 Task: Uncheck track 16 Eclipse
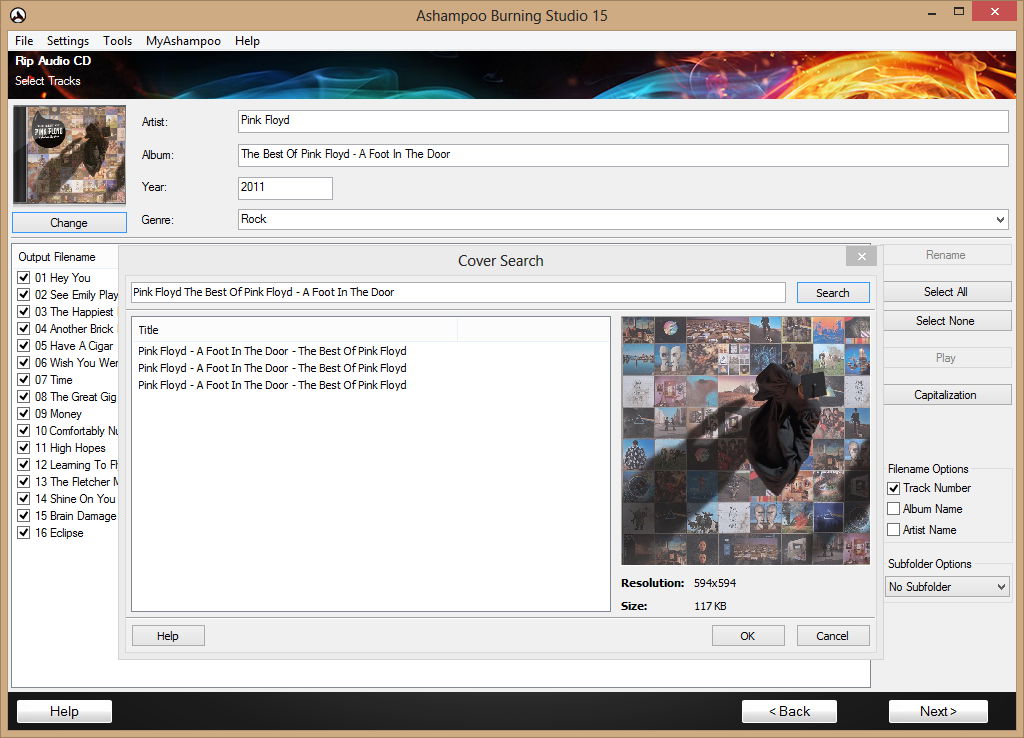click(24, 532)
